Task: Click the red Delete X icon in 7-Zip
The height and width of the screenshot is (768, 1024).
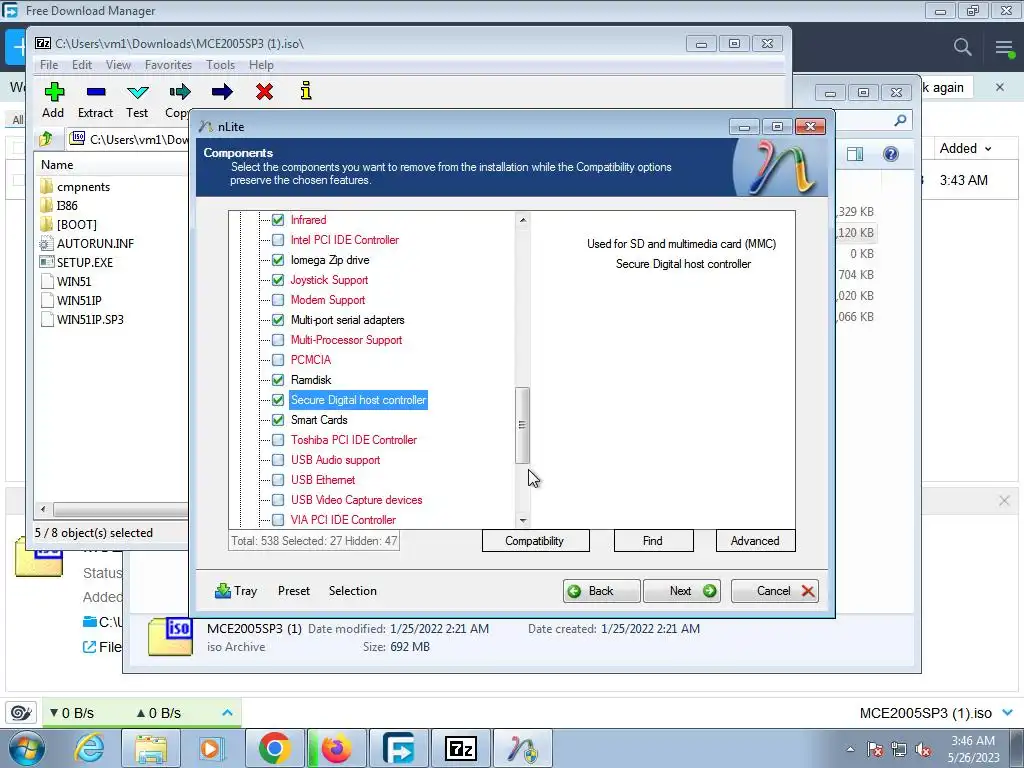Action: [264, 91]
